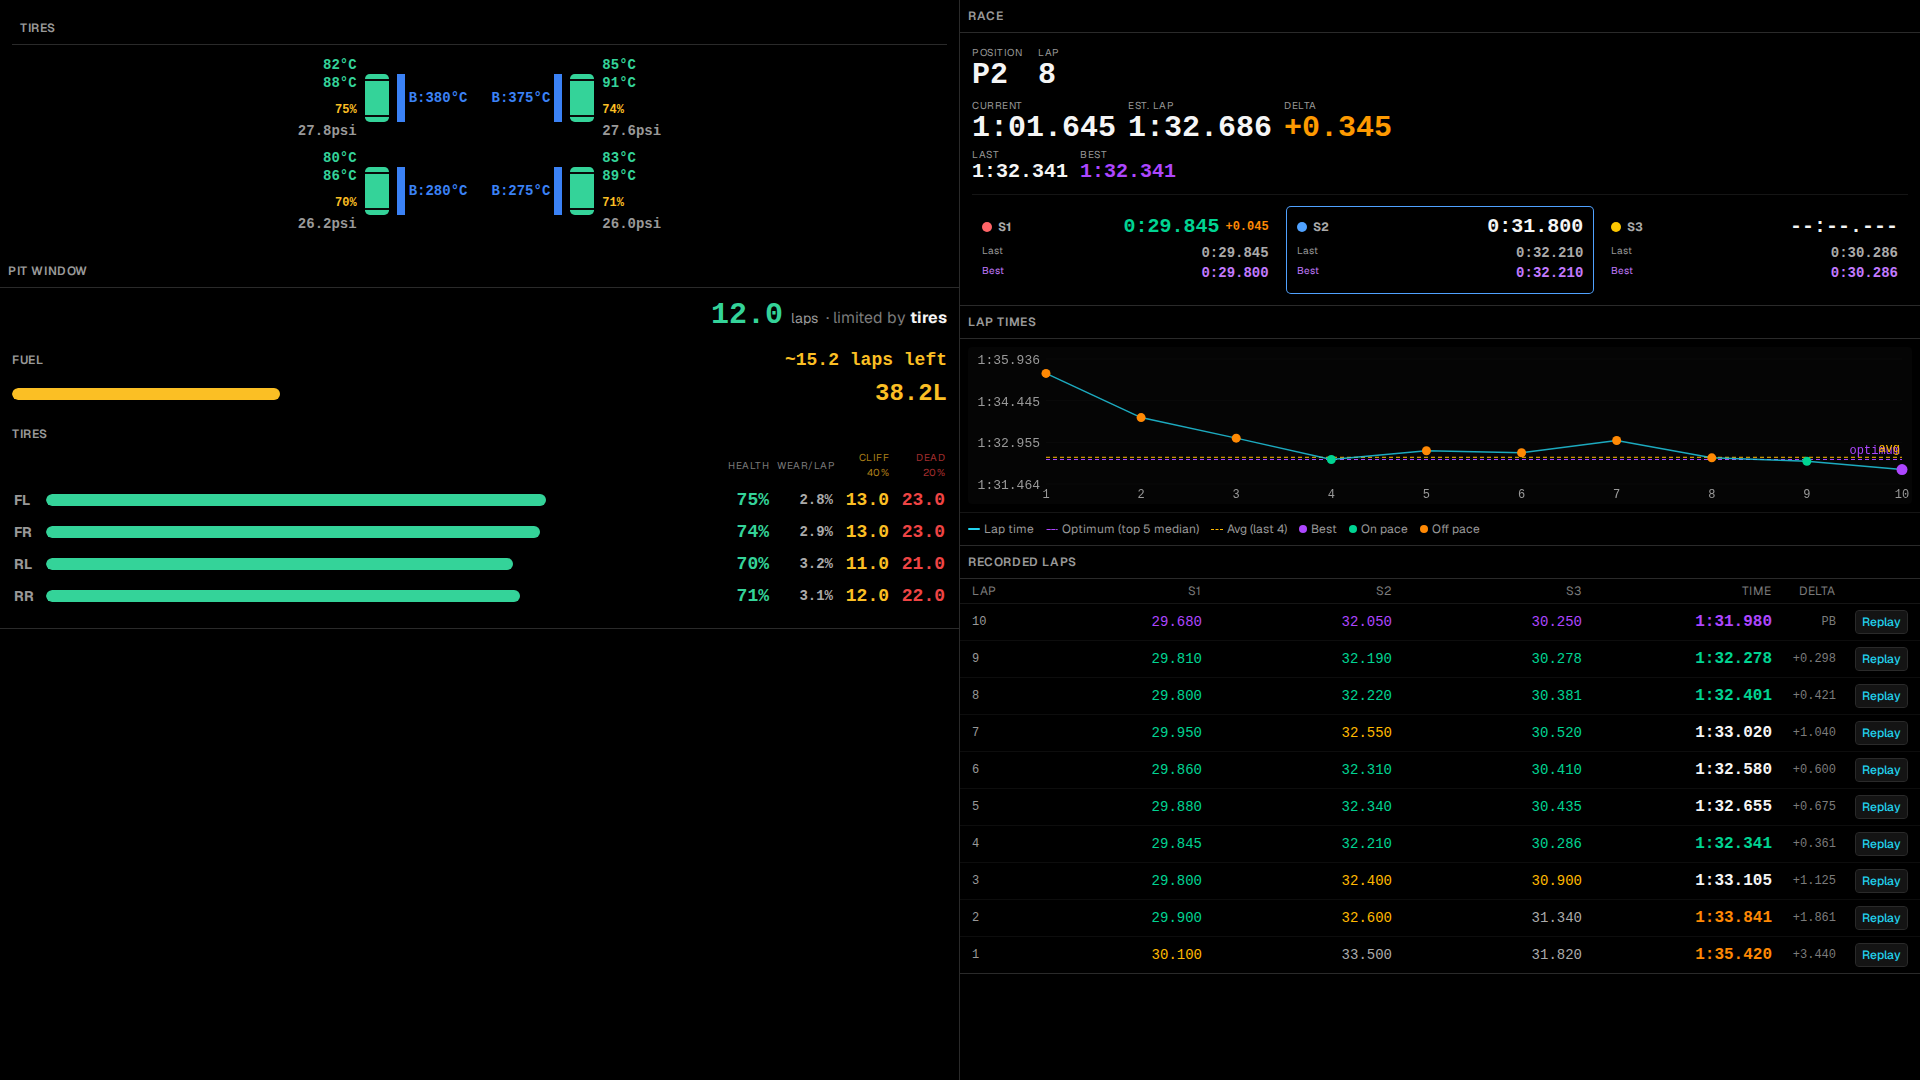Select the rear-right tire icon
The image size is (1920, 1080).
[582, 191]
